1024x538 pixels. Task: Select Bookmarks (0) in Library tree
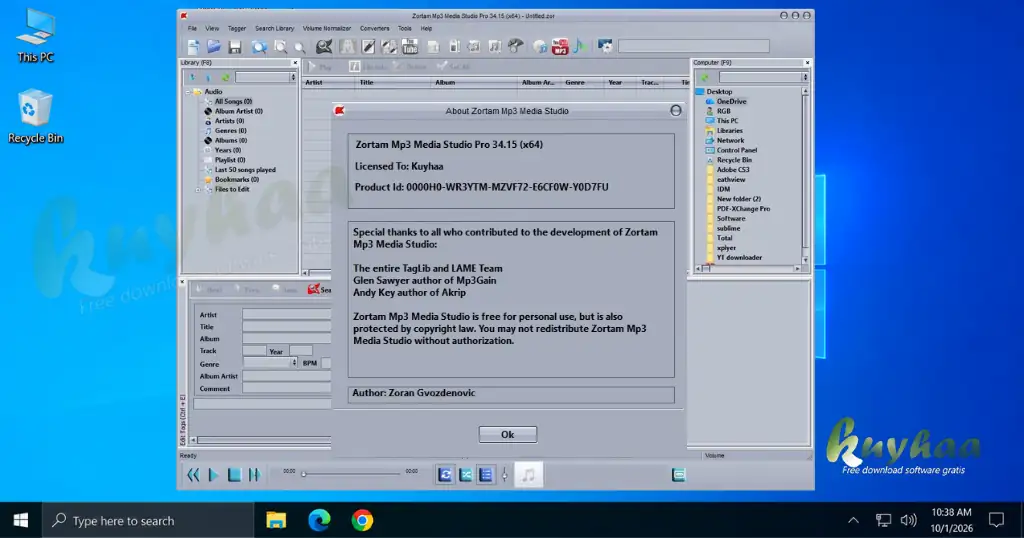tap(236, 180)
